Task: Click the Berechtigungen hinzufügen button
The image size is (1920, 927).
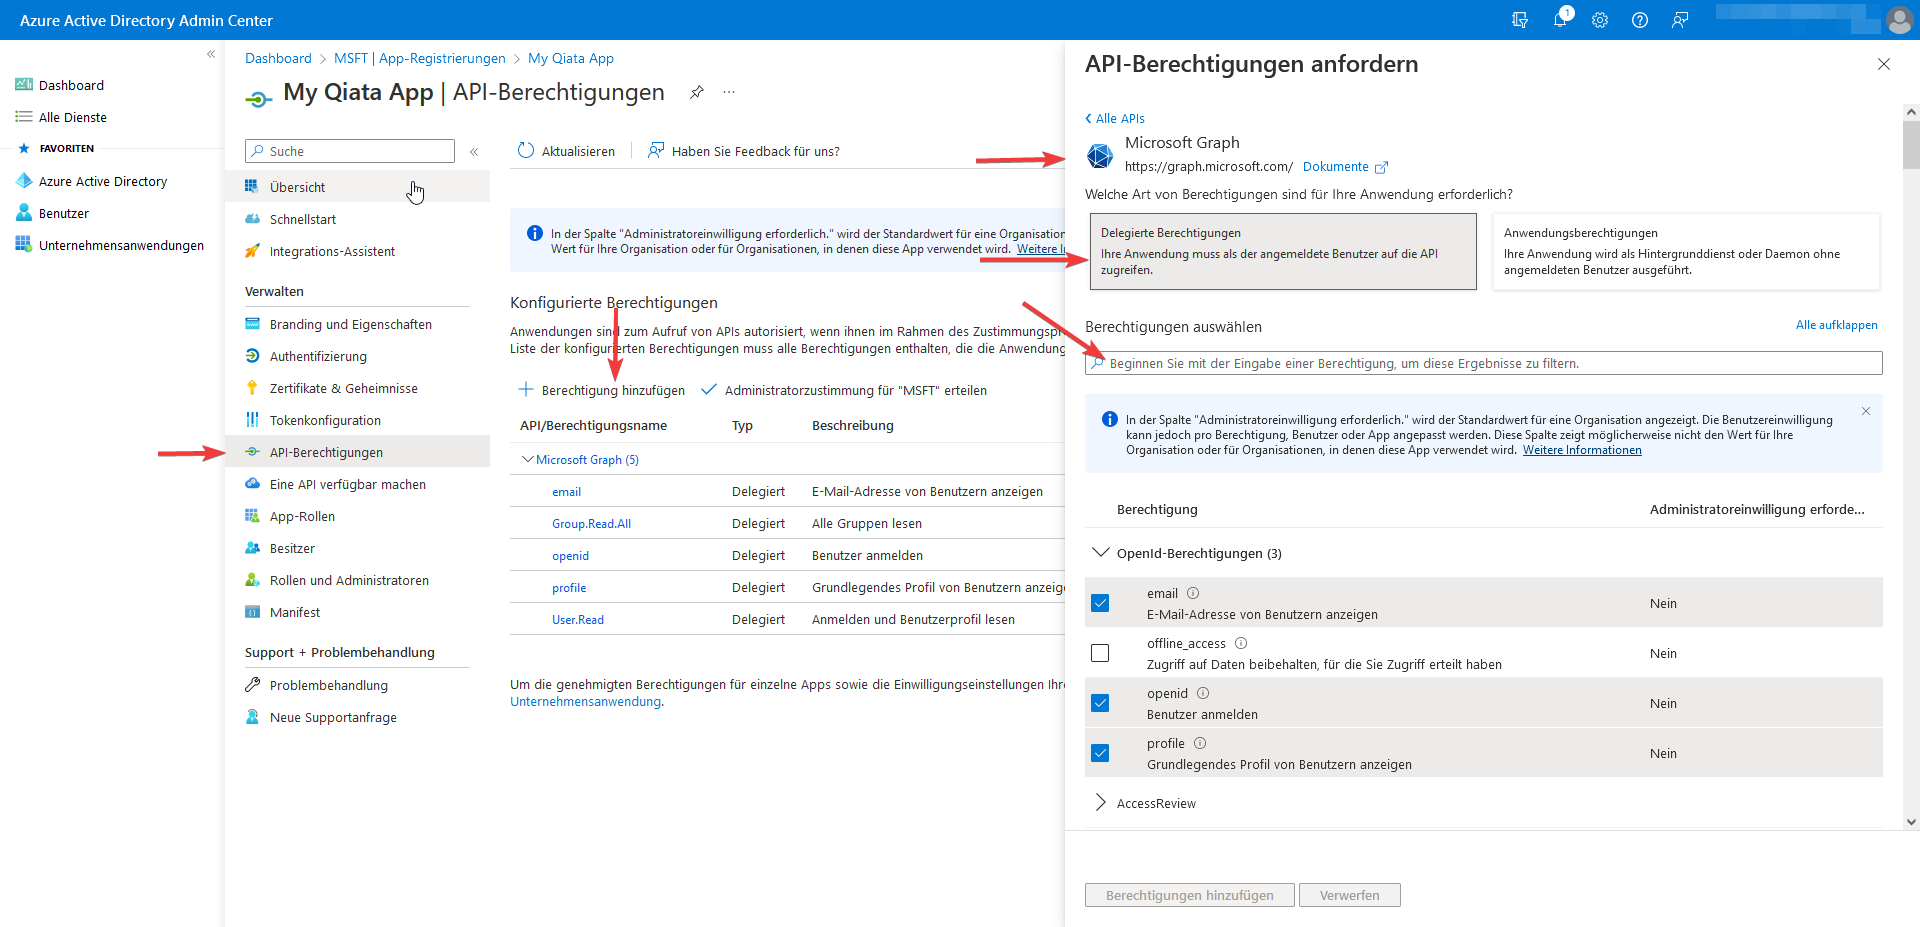Action: 1189,894
